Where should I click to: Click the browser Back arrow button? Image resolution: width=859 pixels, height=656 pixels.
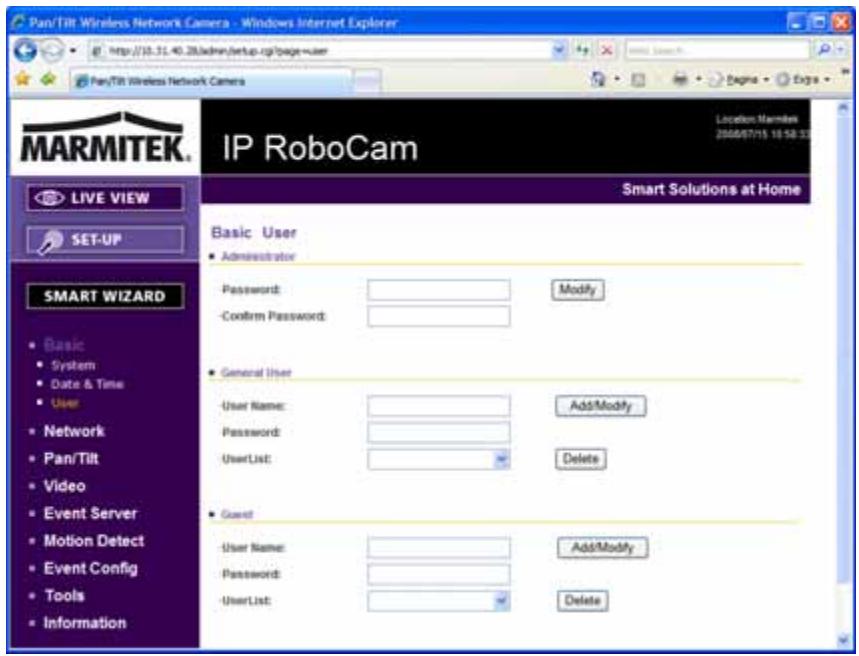click(25, 51)
